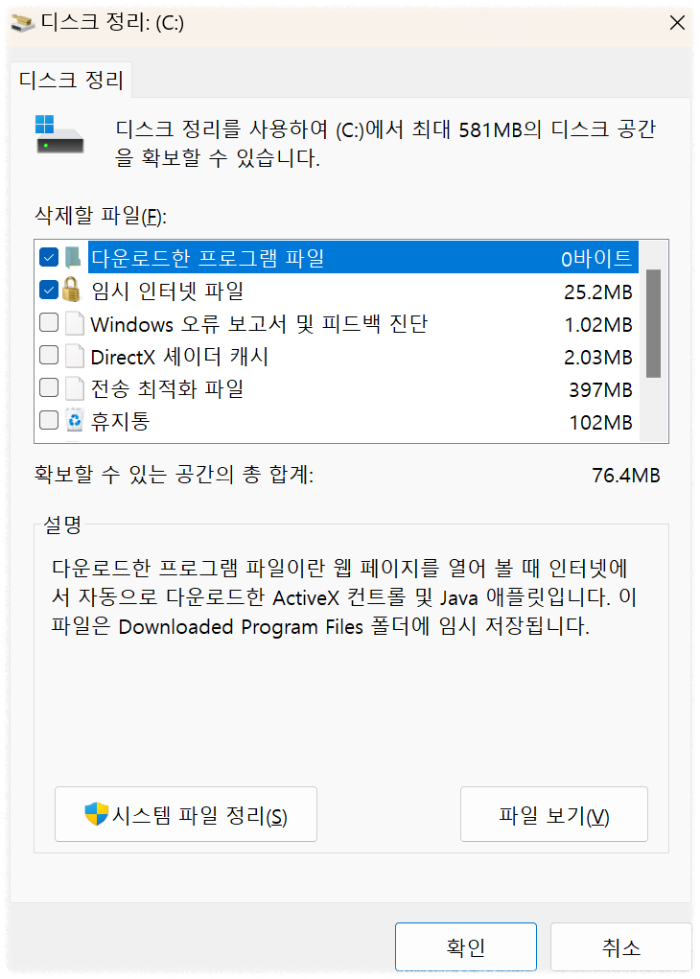This screenshot has height=979, width=700.
Task: Enable DirectX 셰이더 캐시 cleanup
Action: (47, 355)
